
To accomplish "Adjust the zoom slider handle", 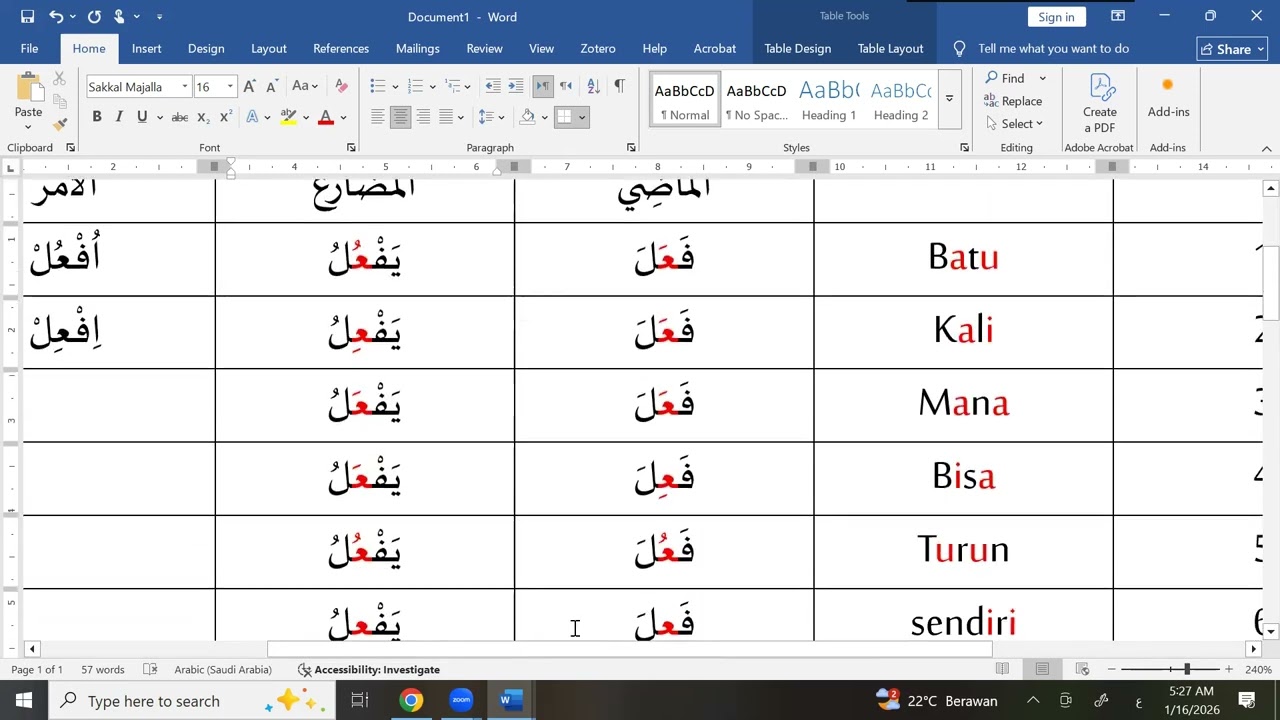I will coord(1187,669).
